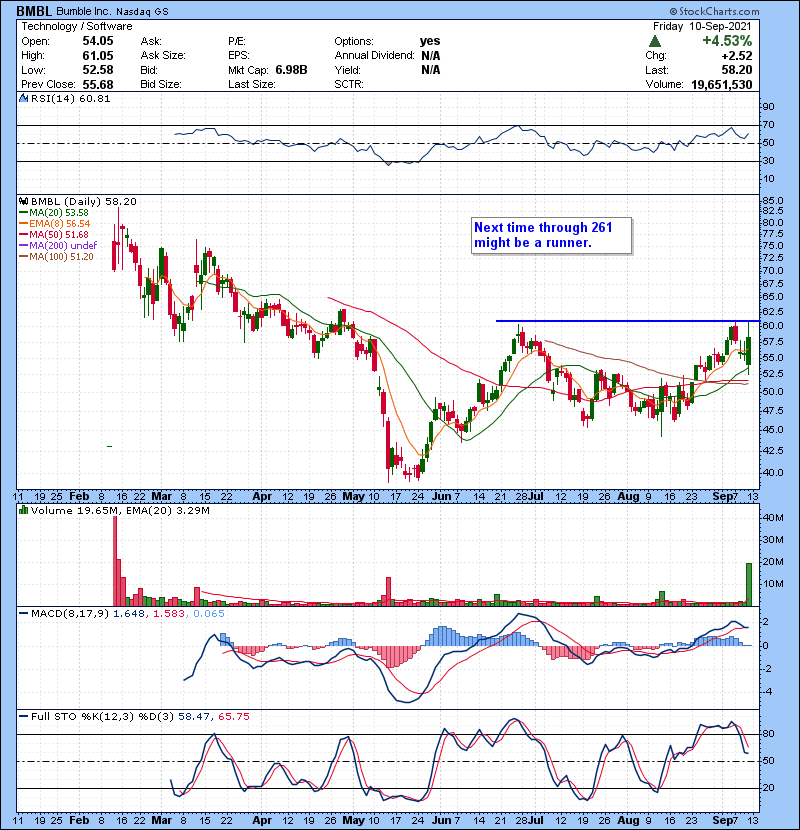
Task: Click the 'Next time through 261' annotation box
Action: [x=551, y=235]
